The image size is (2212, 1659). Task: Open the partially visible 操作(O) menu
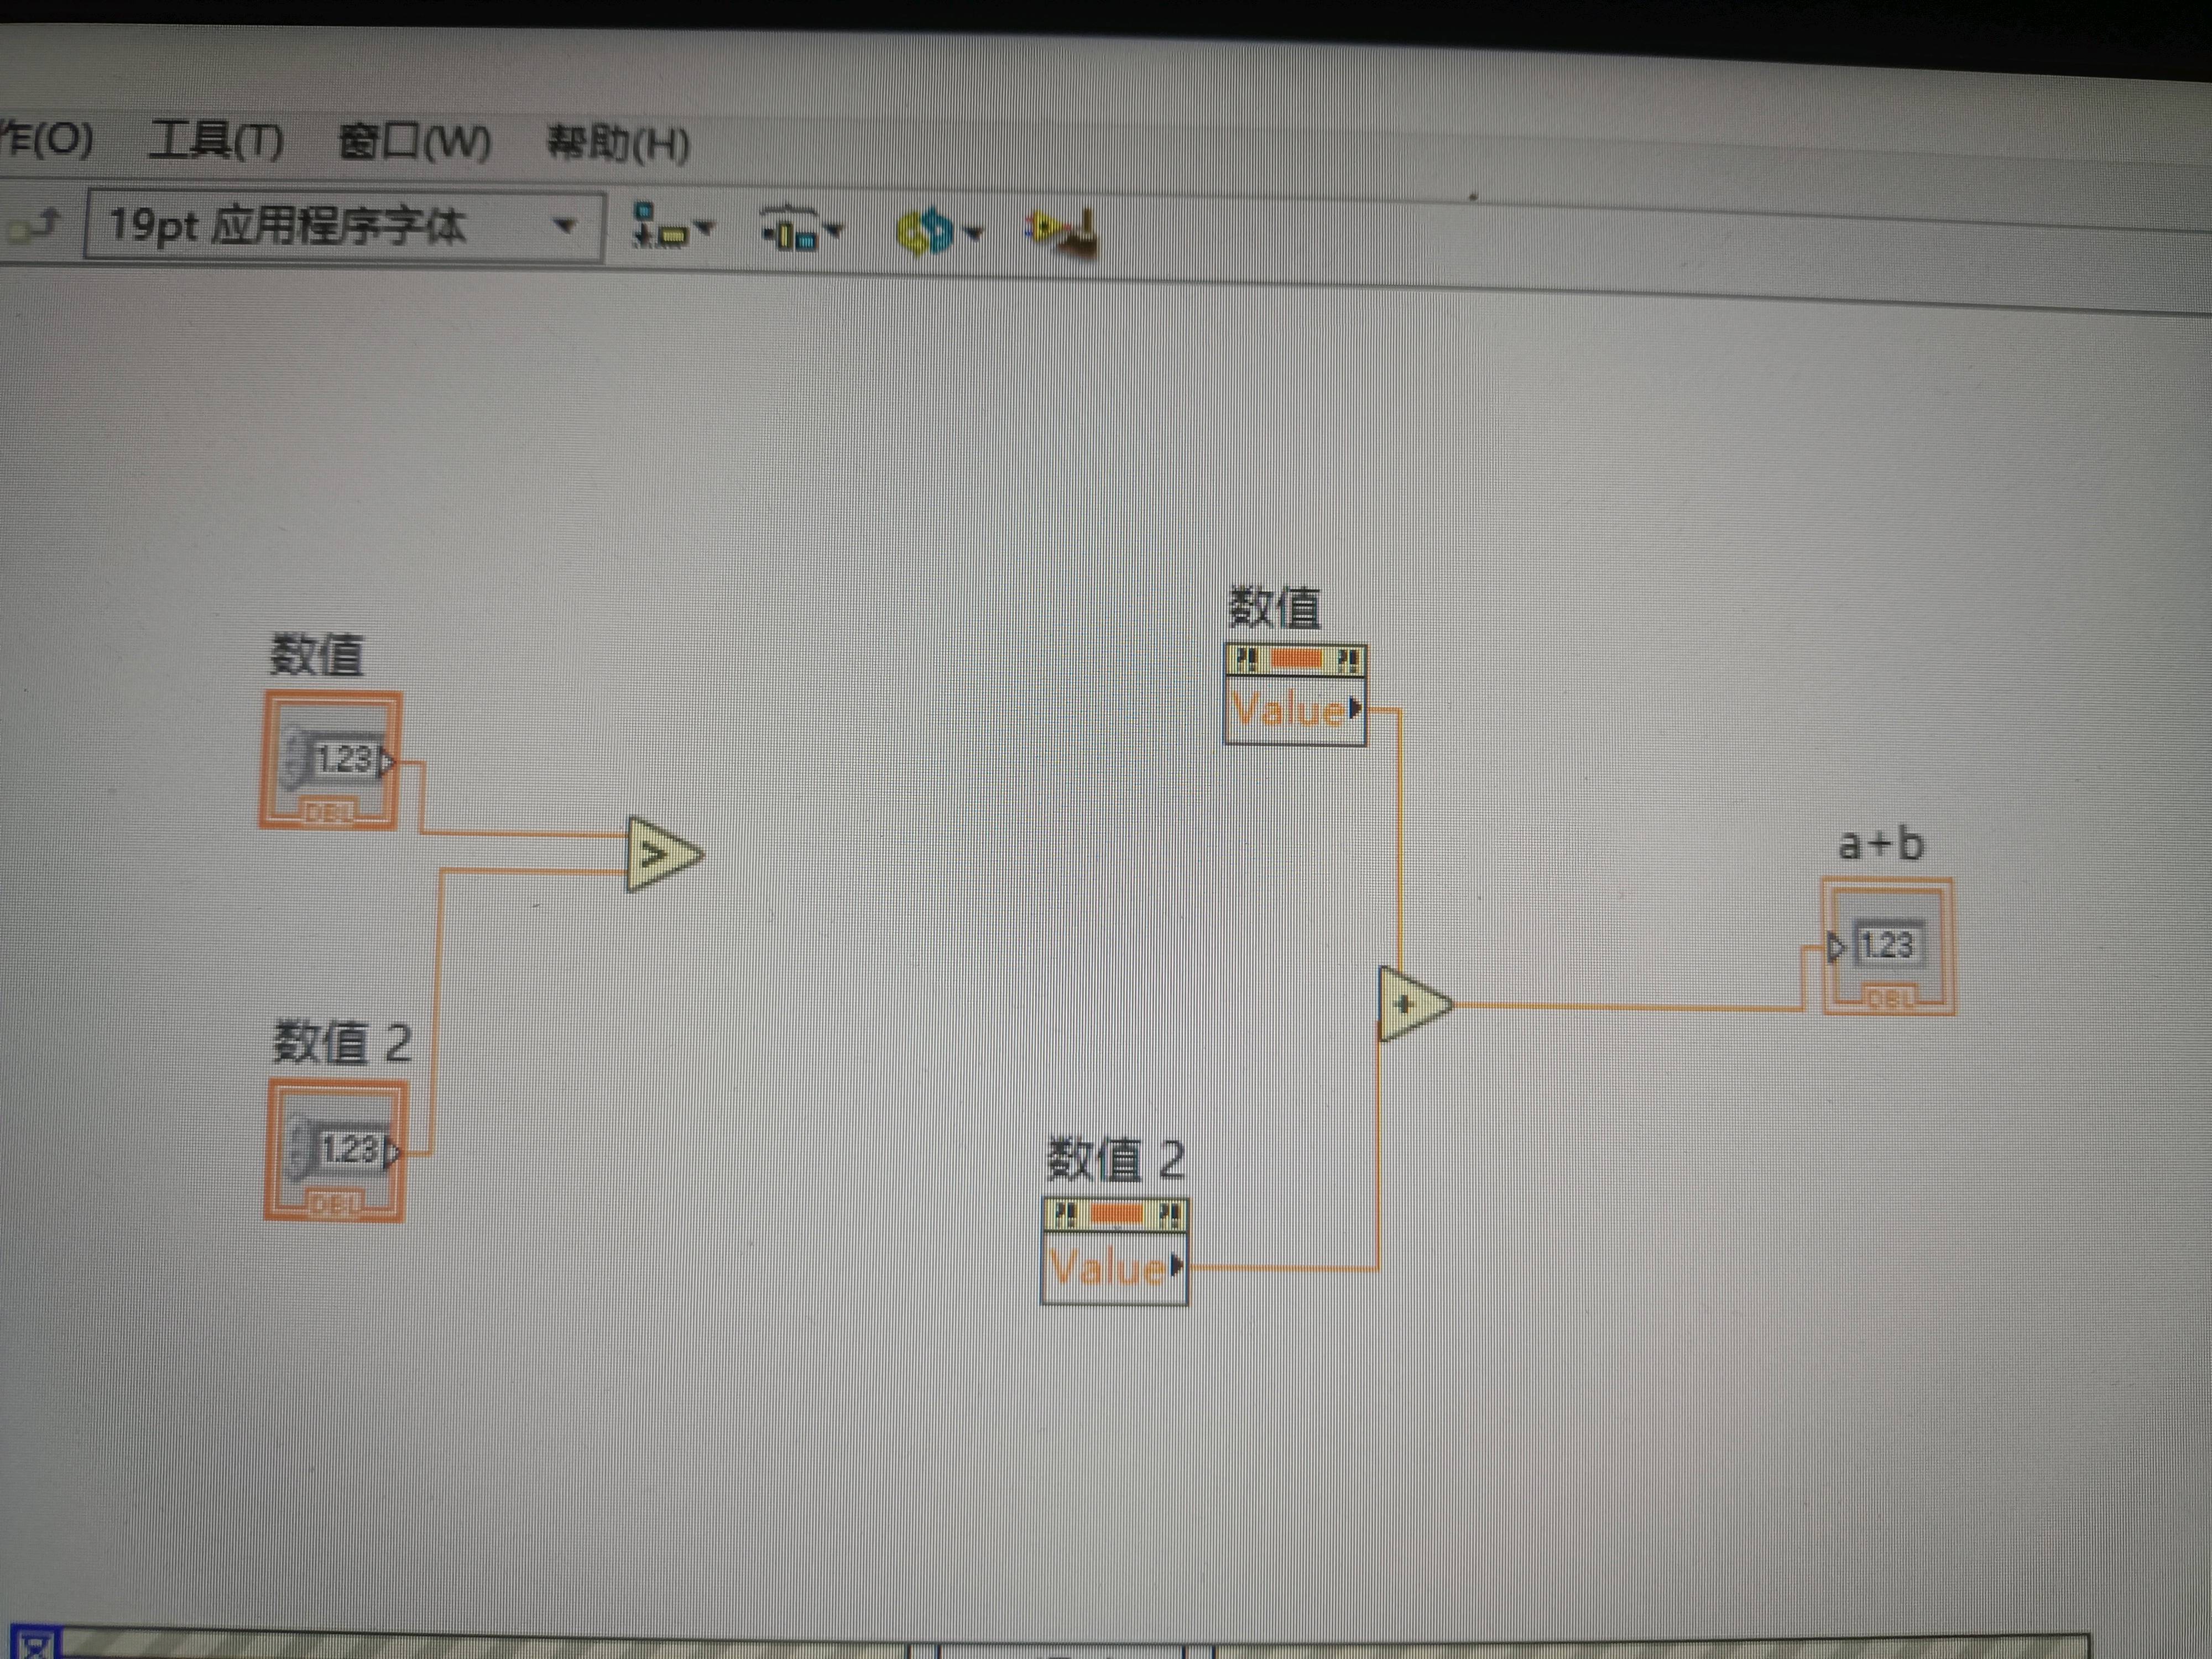pyautogui.click(x=46, y=139)
